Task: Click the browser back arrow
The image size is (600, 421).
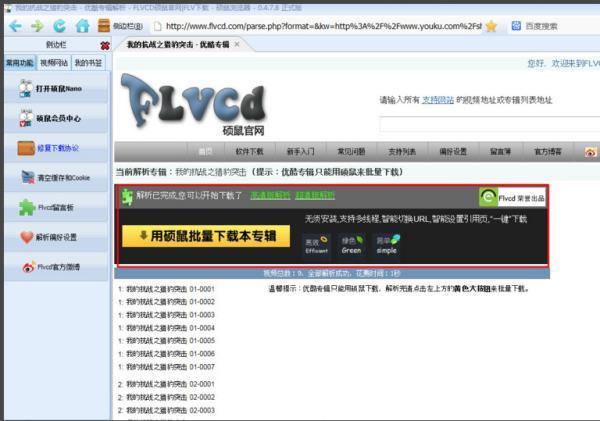Action: [16, 26]
